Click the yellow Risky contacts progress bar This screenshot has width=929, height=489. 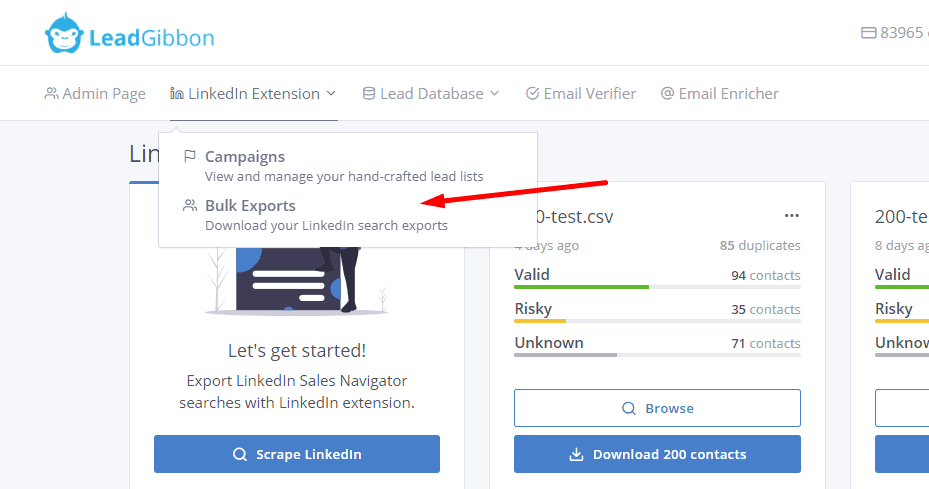pyautogui.click(x=540, y=321)
